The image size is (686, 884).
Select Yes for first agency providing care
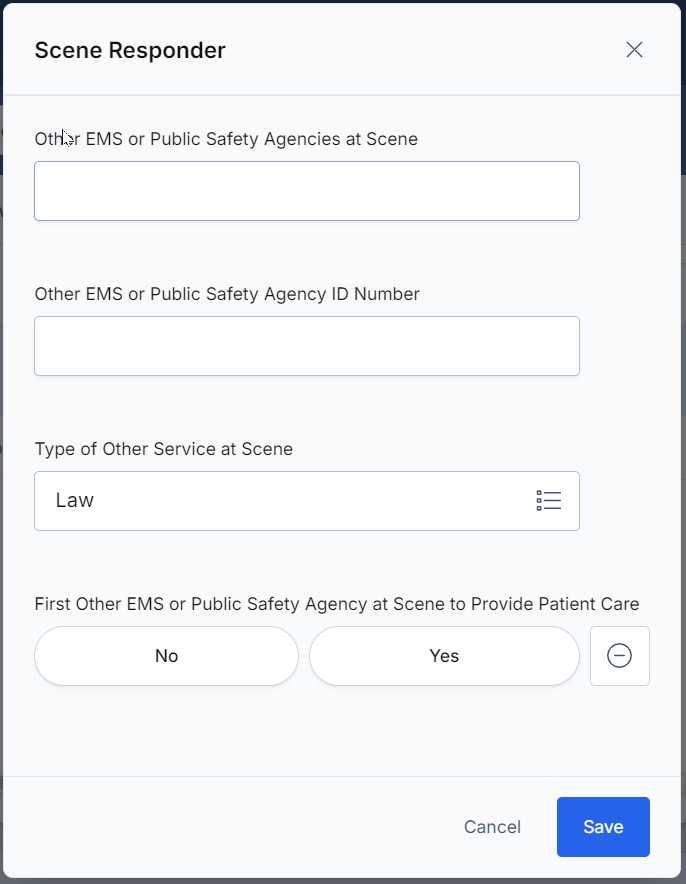[x=444, y=656]
